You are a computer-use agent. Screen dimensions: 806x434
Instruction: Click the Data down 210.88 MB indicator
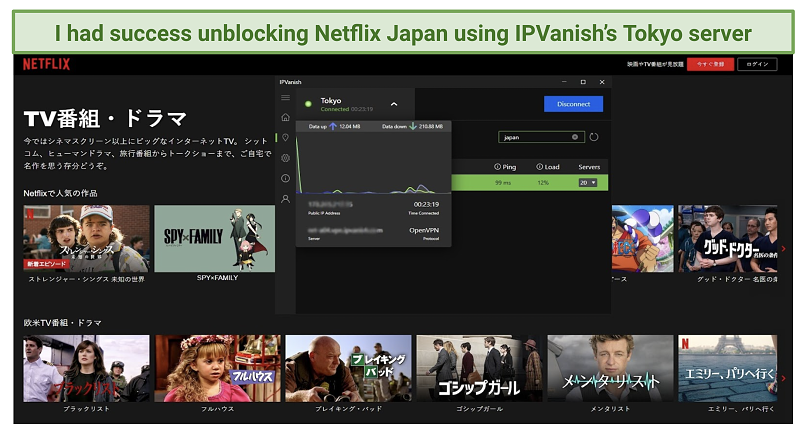412,126
